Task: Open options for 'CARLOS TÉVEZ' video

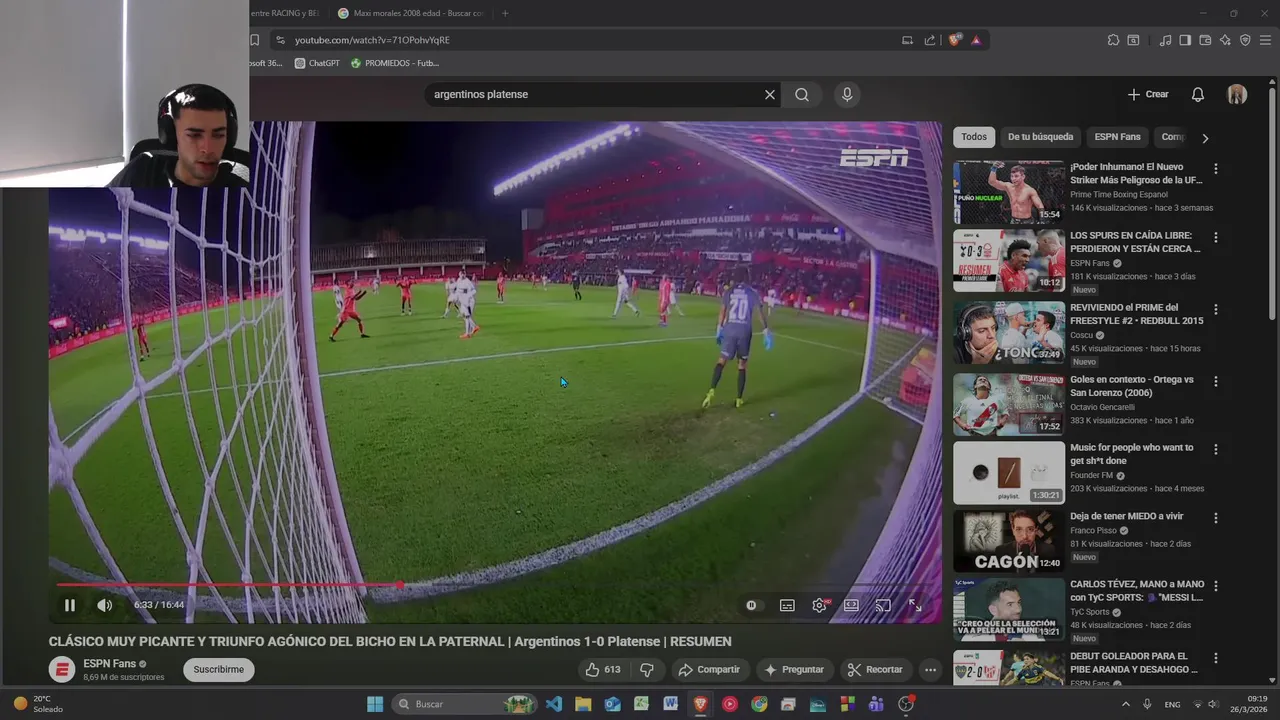Action: coord(1216,586)
